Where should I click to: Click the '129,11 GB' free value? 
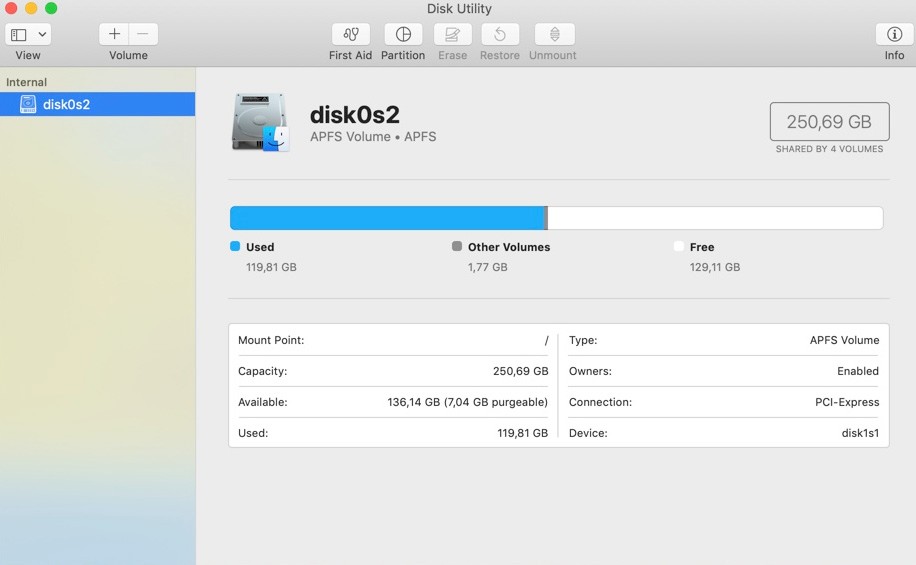pos(714,267)
